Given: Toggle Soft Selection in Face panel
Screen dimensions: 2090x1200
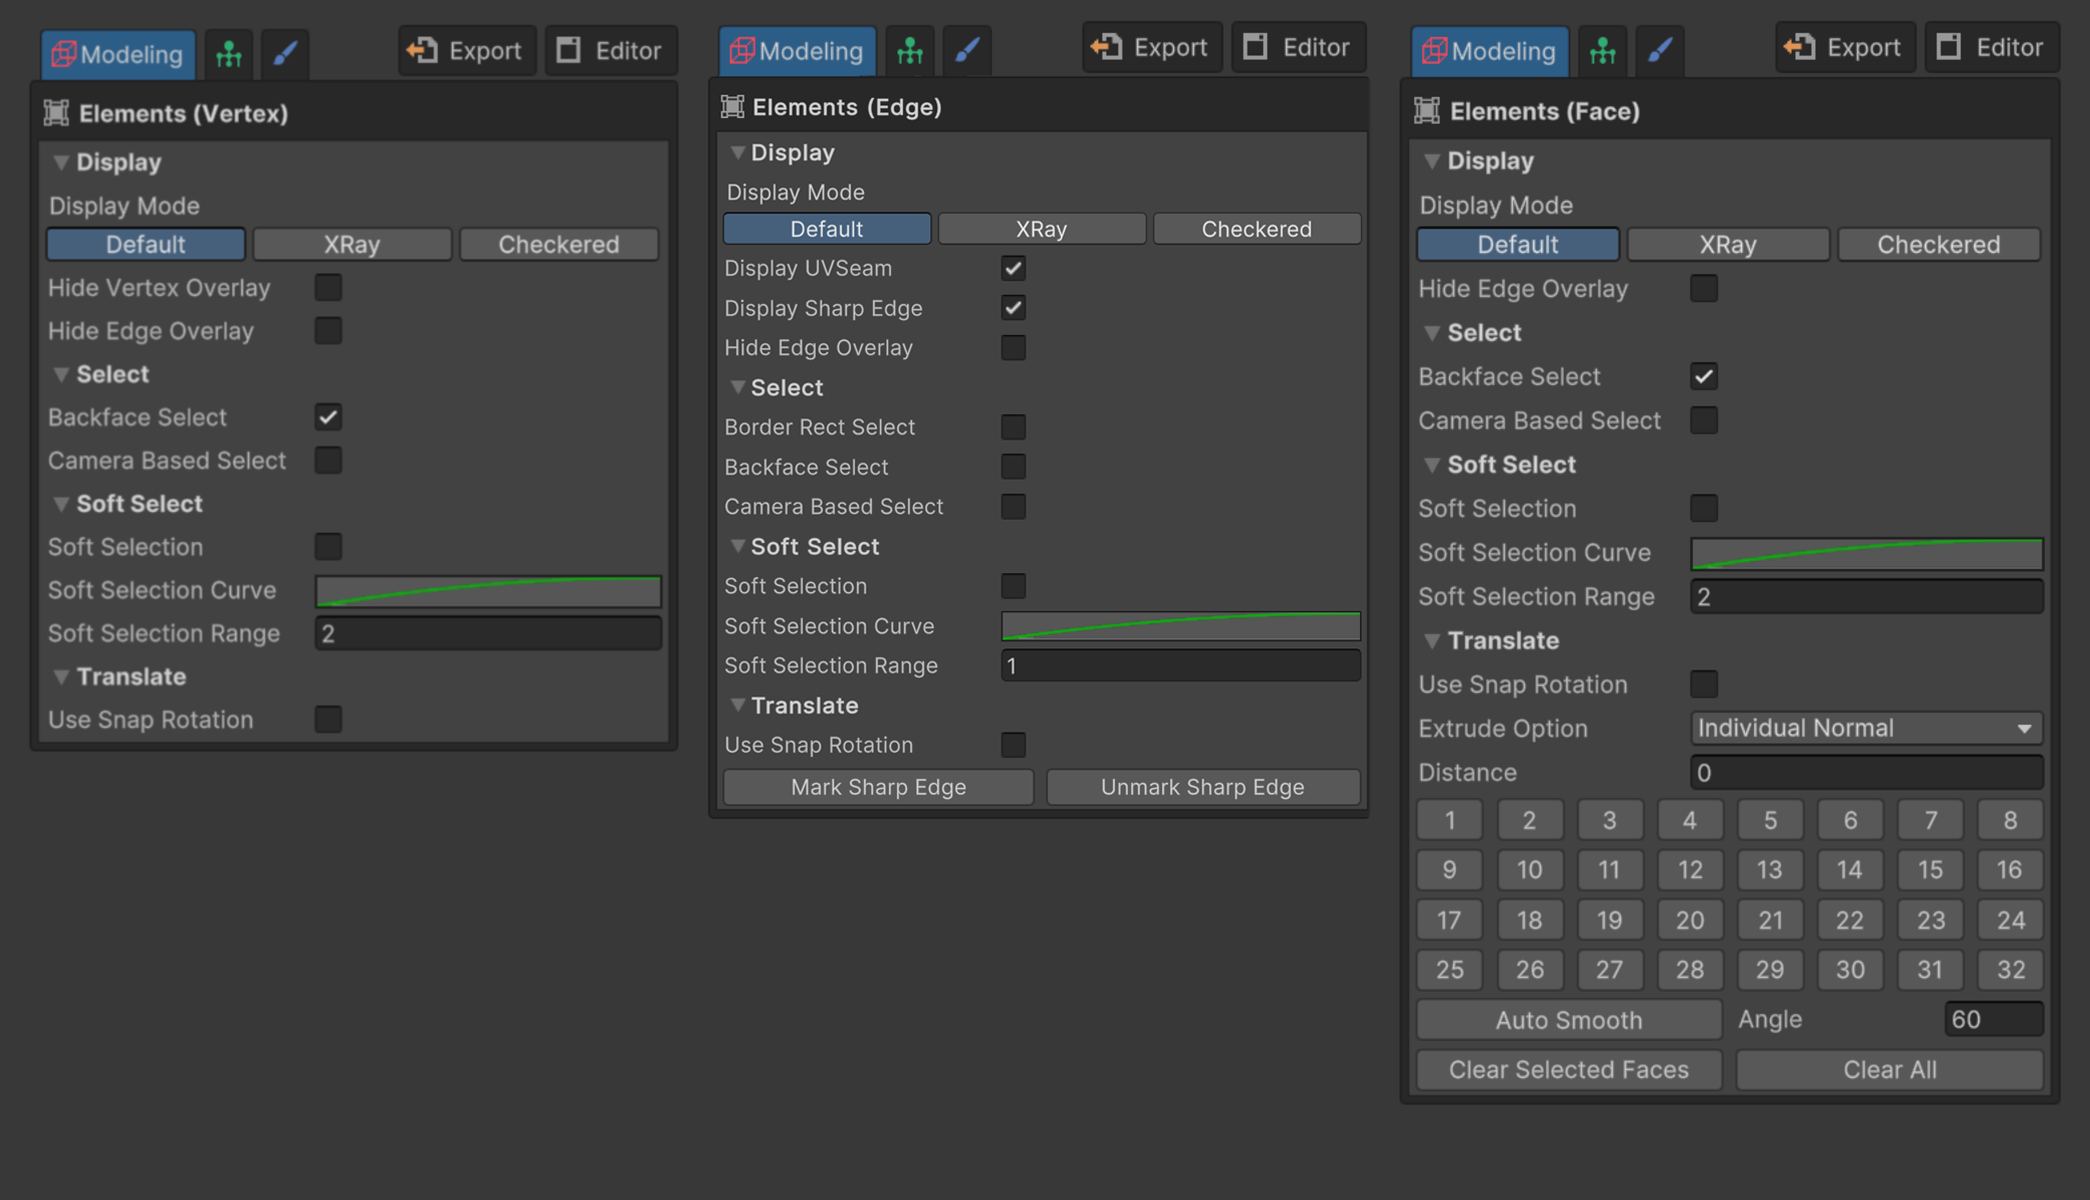Looking at the screenshot, I should point(1704,508).
